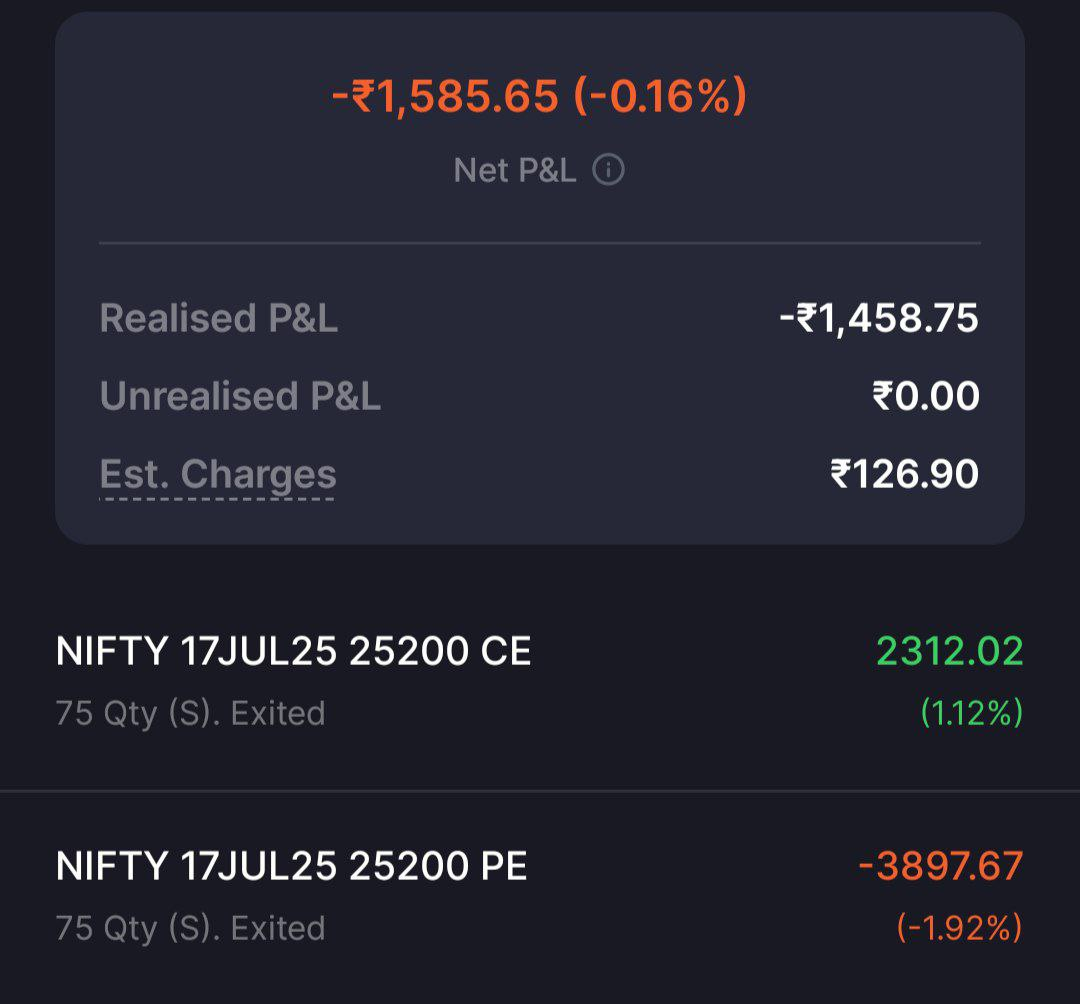Tap PE percentage (-1.92%)
This screenshot has height=1004, width=1080.
click(959, 928)
